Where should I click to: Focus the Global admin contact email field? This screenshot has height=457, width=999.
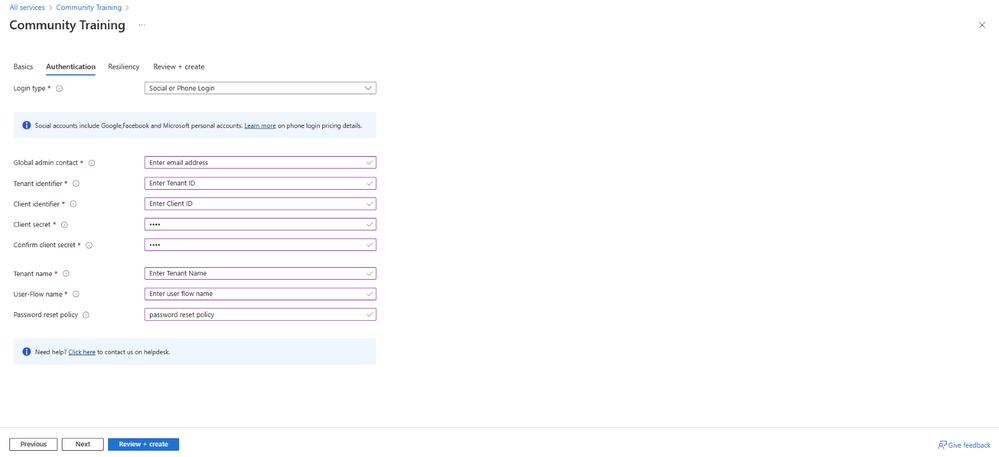260,163
